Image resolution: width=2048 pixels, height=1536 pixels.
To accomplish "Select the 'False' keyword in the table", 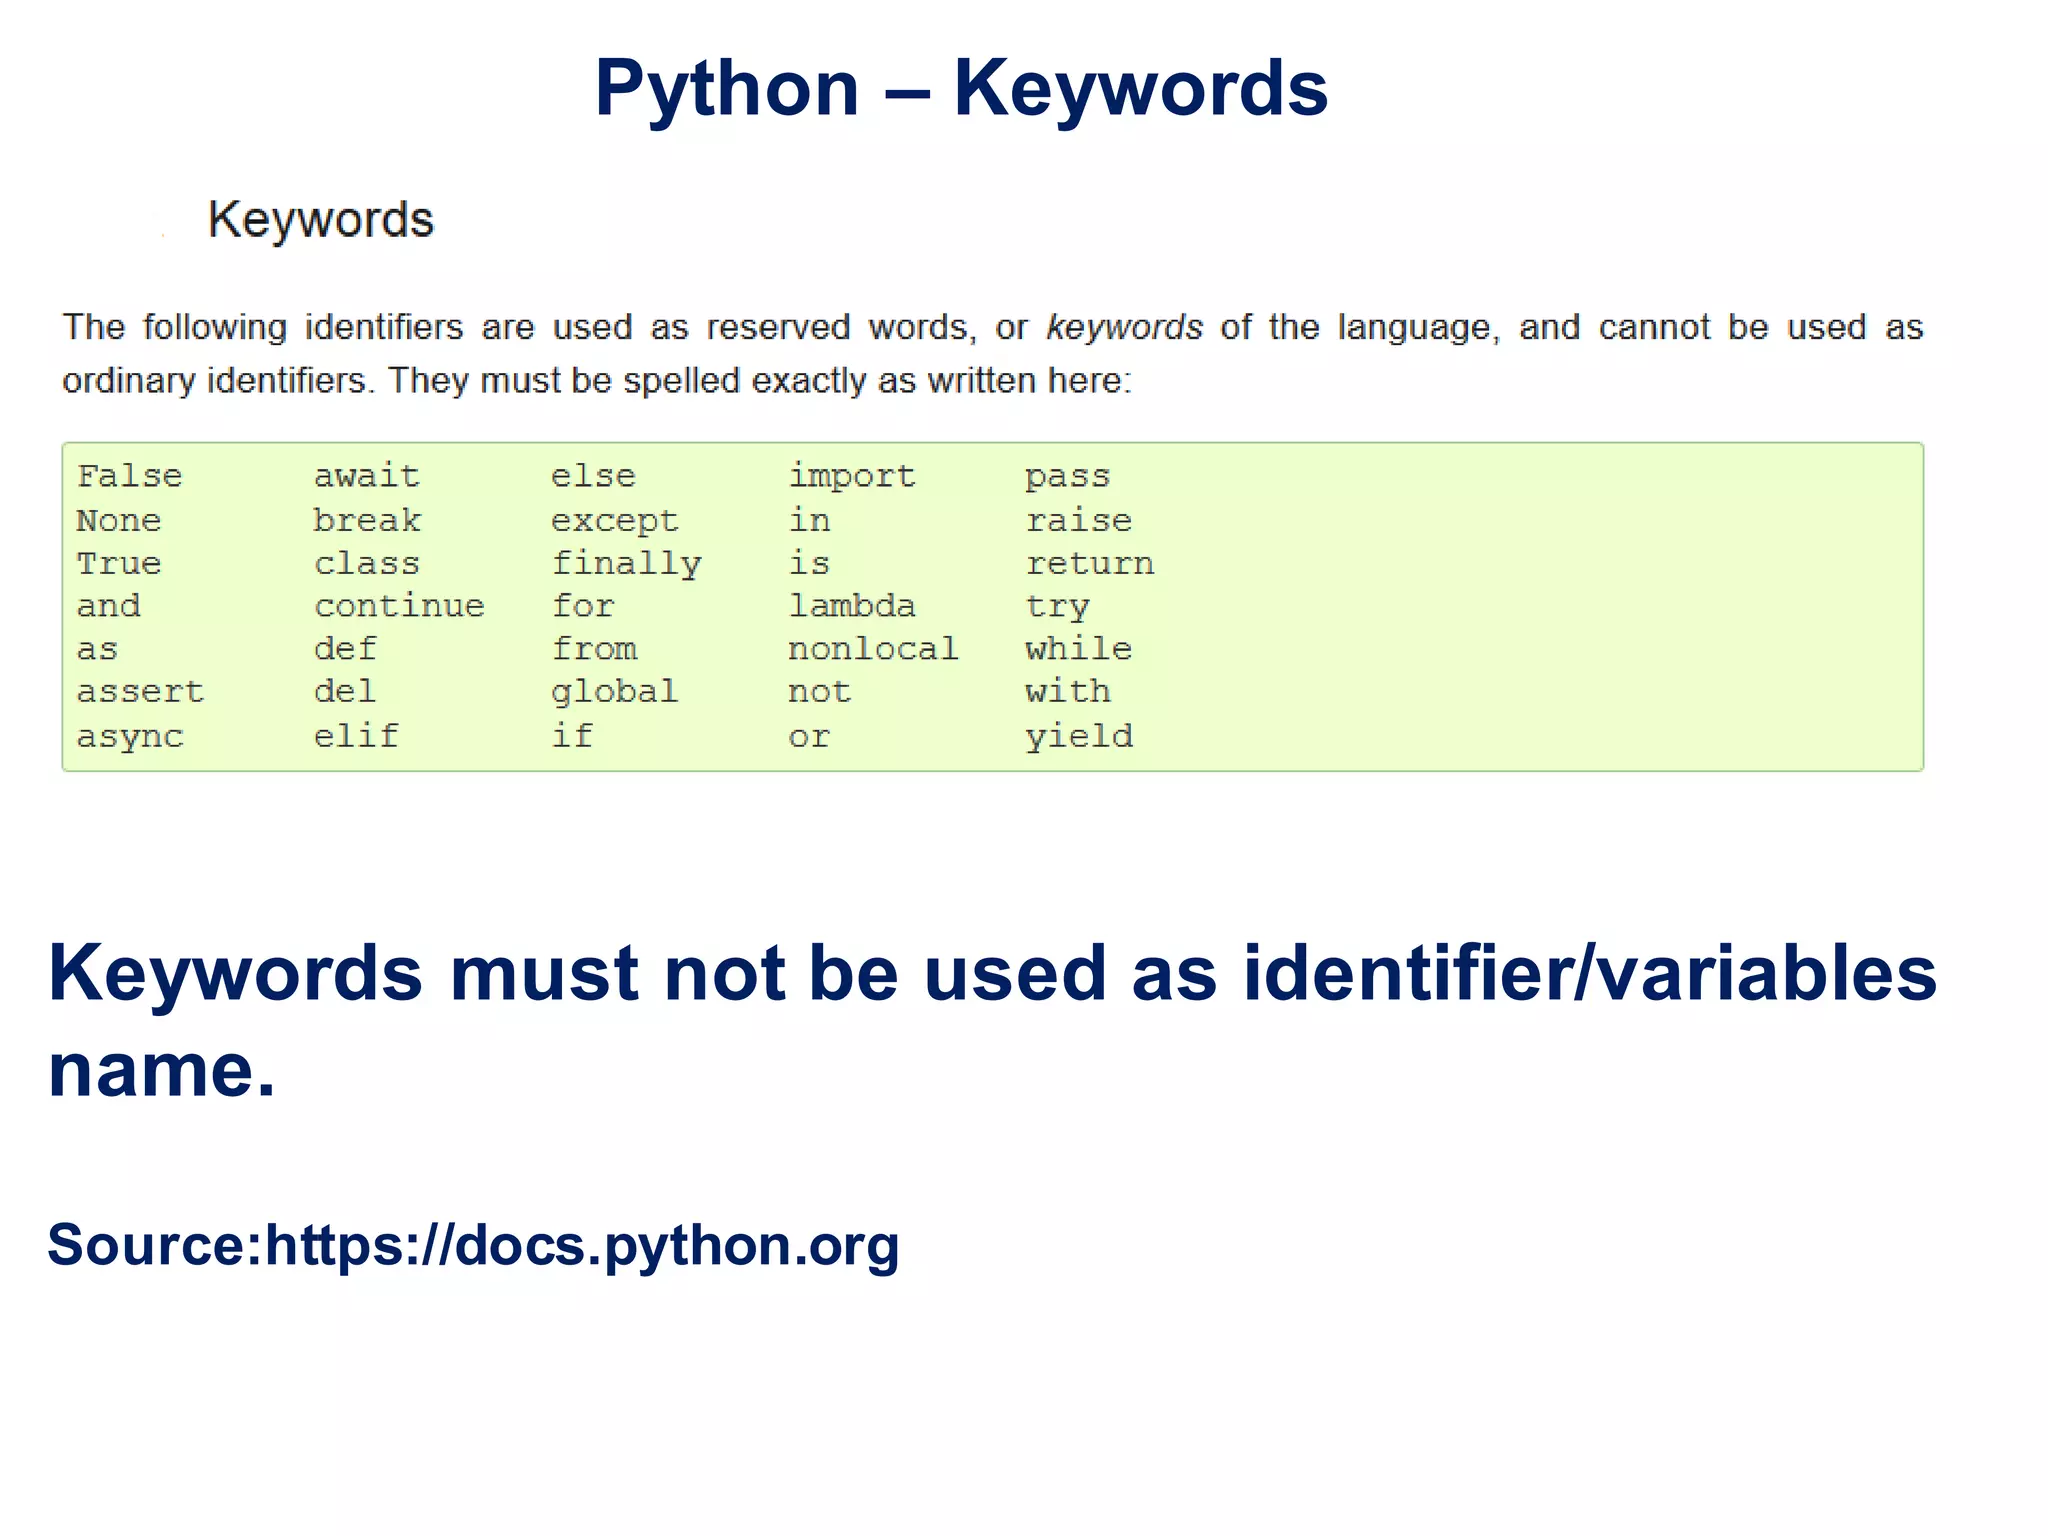I will [130, 476].
